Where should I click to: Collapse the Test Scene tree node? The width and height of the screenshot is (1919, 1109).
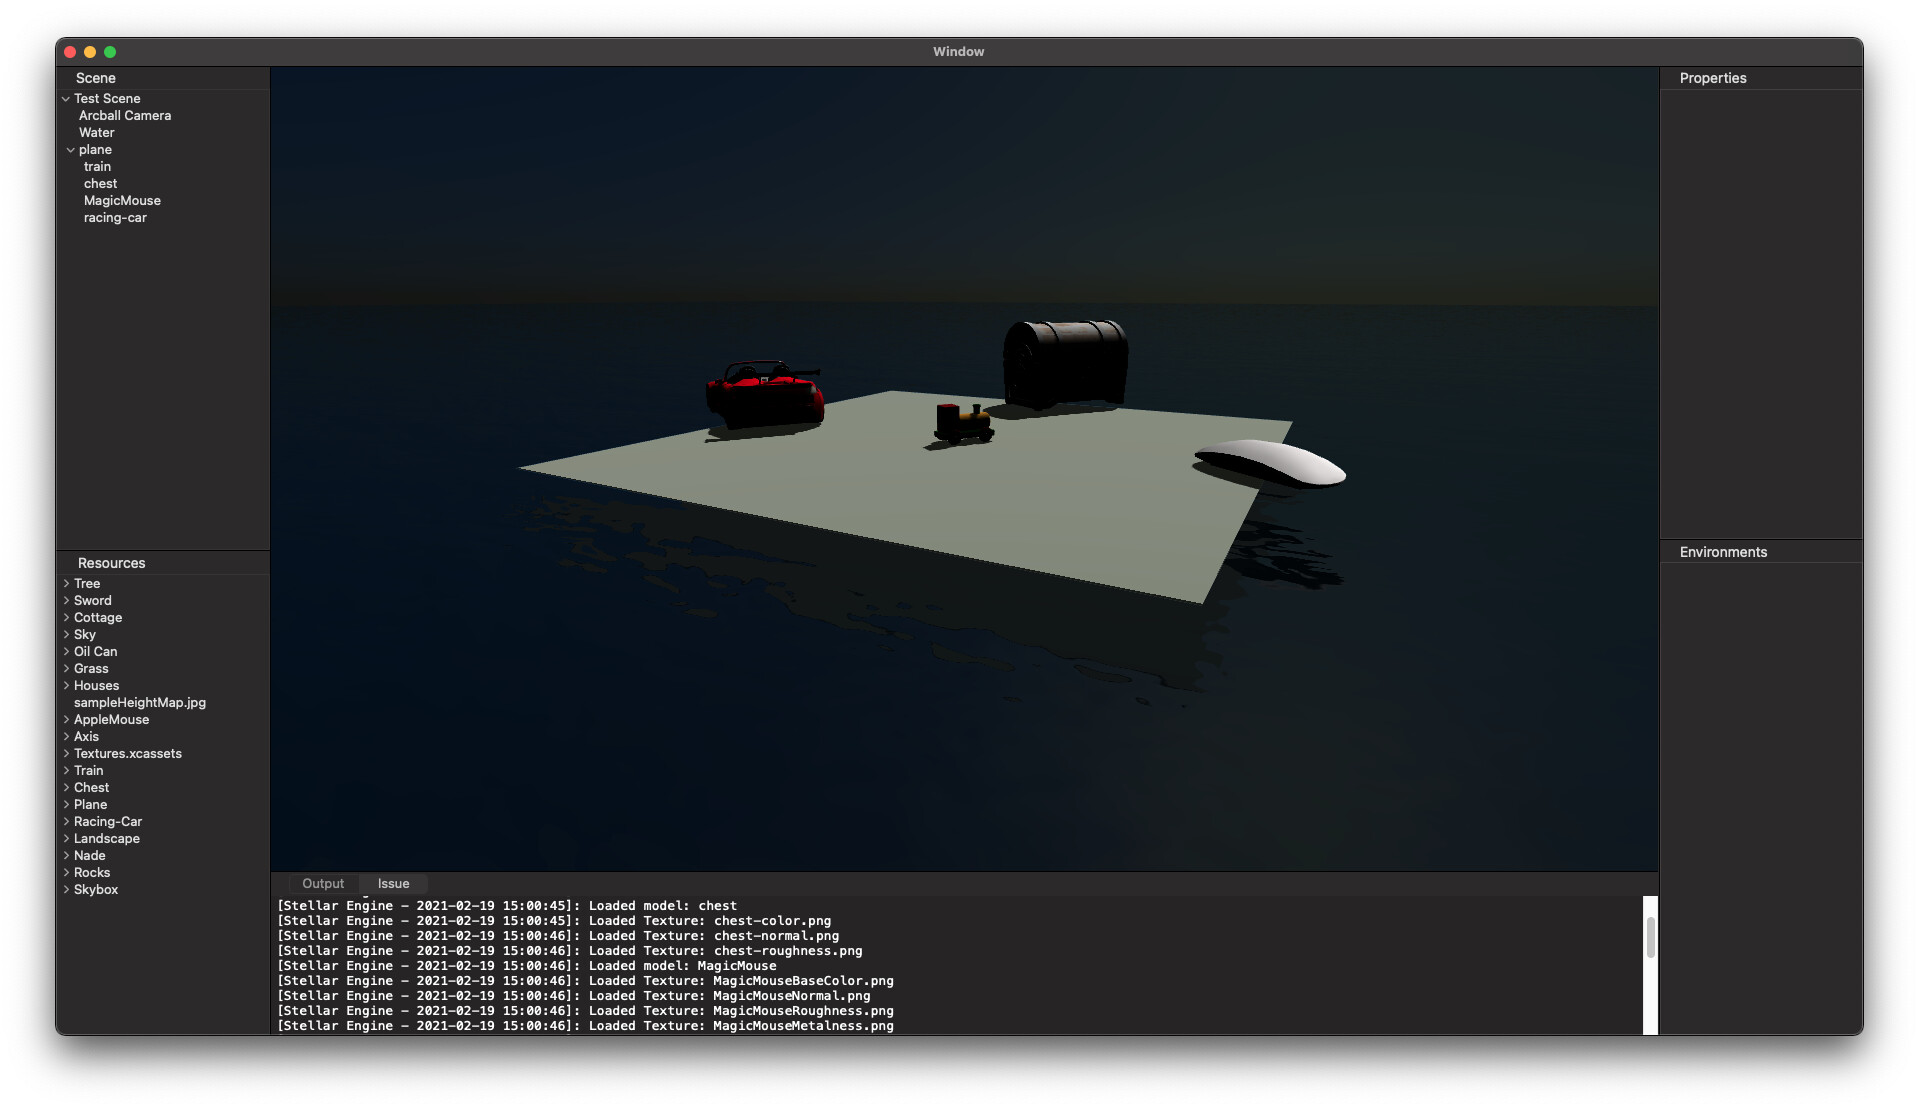pos(66,99)
